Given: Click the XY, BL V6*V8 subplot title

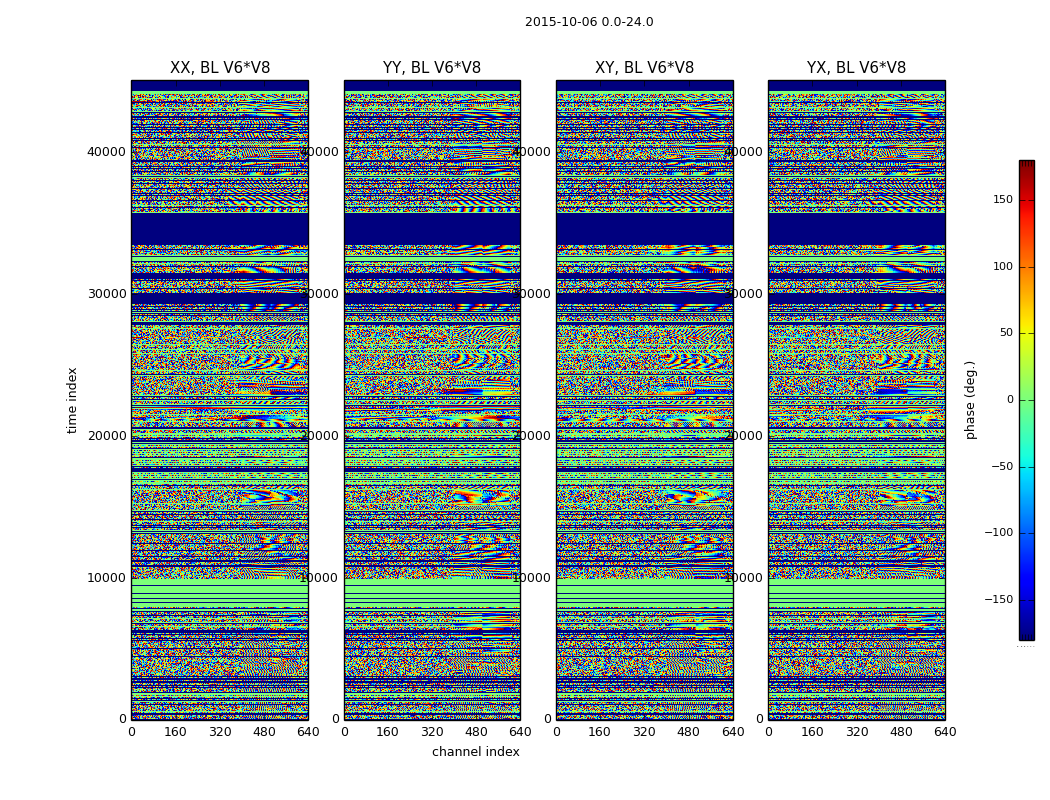Looking at the screenshot, I should click(x=644, y=68).
